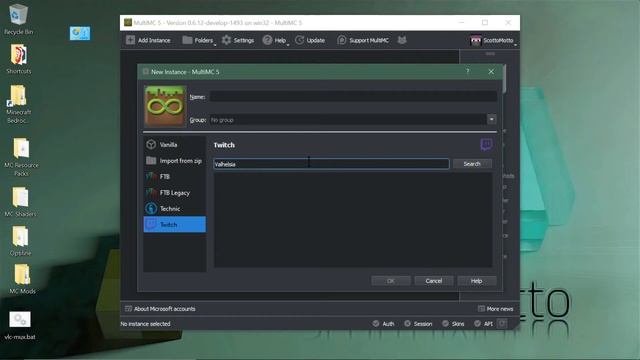Open Settings from the MultiMC toolbar
Viewport: 640px width, 360px height.
coord(238,40)
